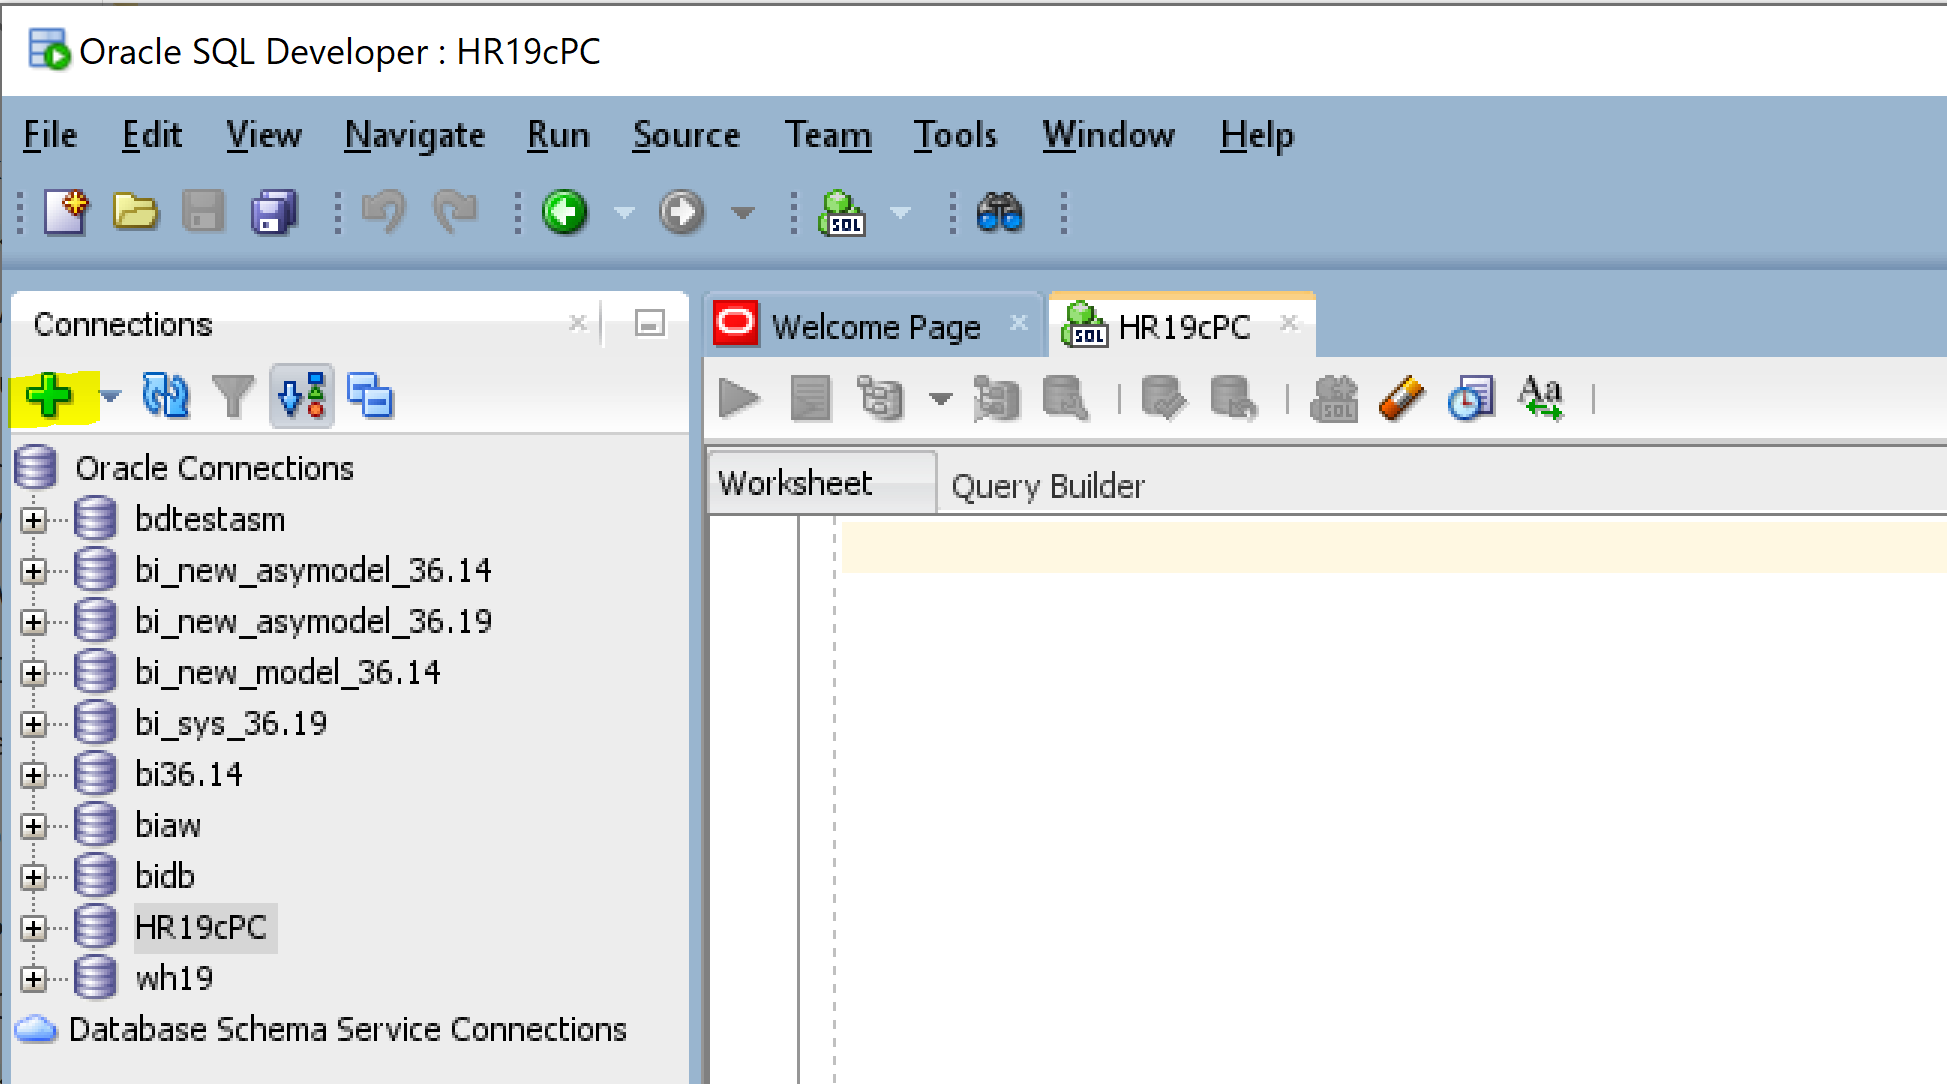Select the Worksheet tab
This screenshot has width=1947, height=1084.
coord(821,484)
